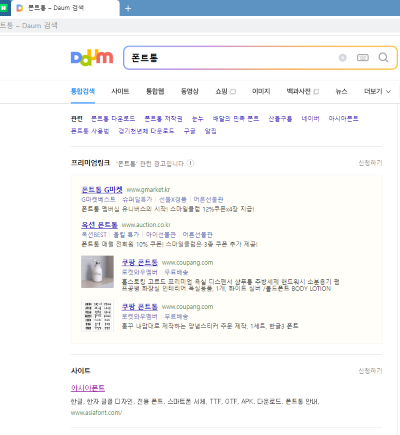Open the 아이선물관 sub-link
This screenshot has height=435, width=400.
coord(161,235)
